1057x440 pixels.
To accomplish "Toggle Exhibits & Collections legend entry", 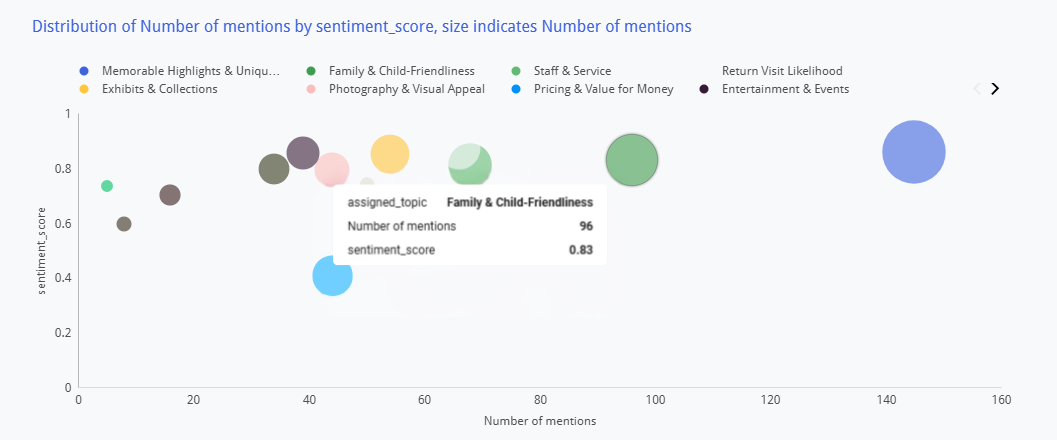I will (x=159, y=89).
